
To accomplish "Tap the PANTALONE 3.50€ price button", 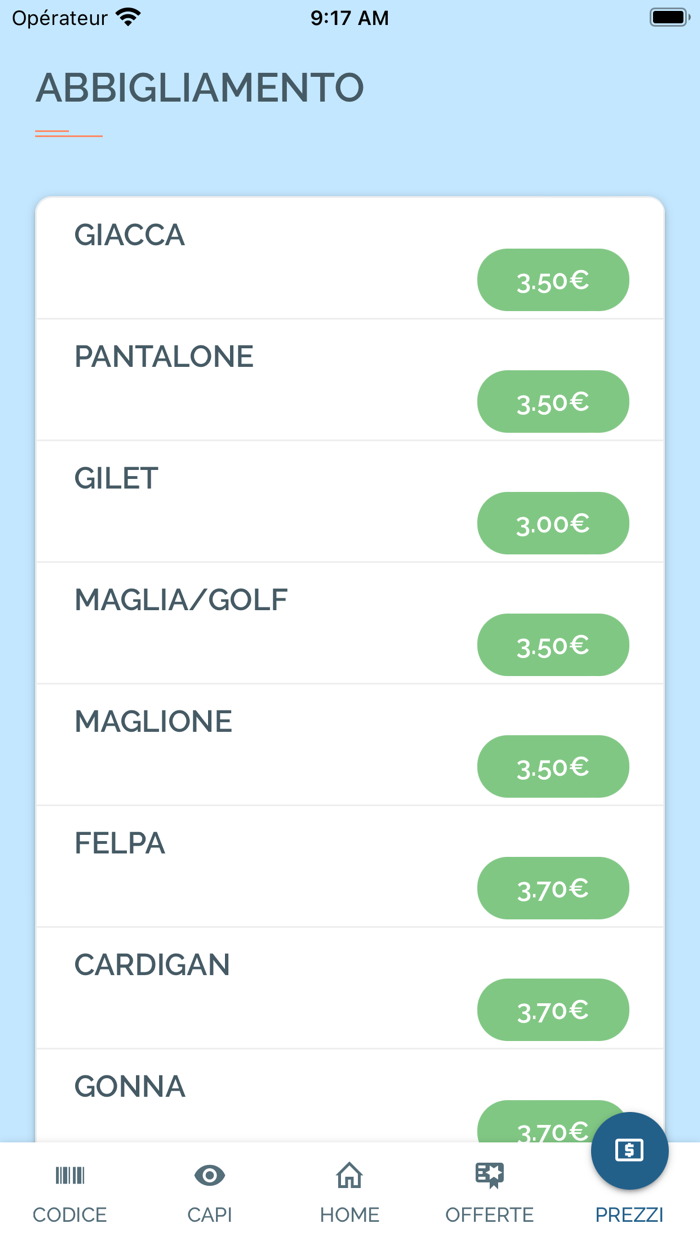I will tap(553, 402).
